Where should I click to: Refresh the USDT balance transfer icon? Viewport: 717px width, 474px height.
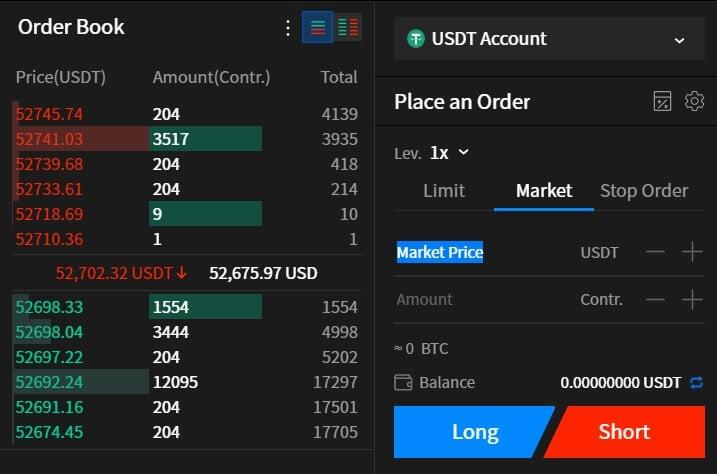pyautogui.click(x=697, y=382)
